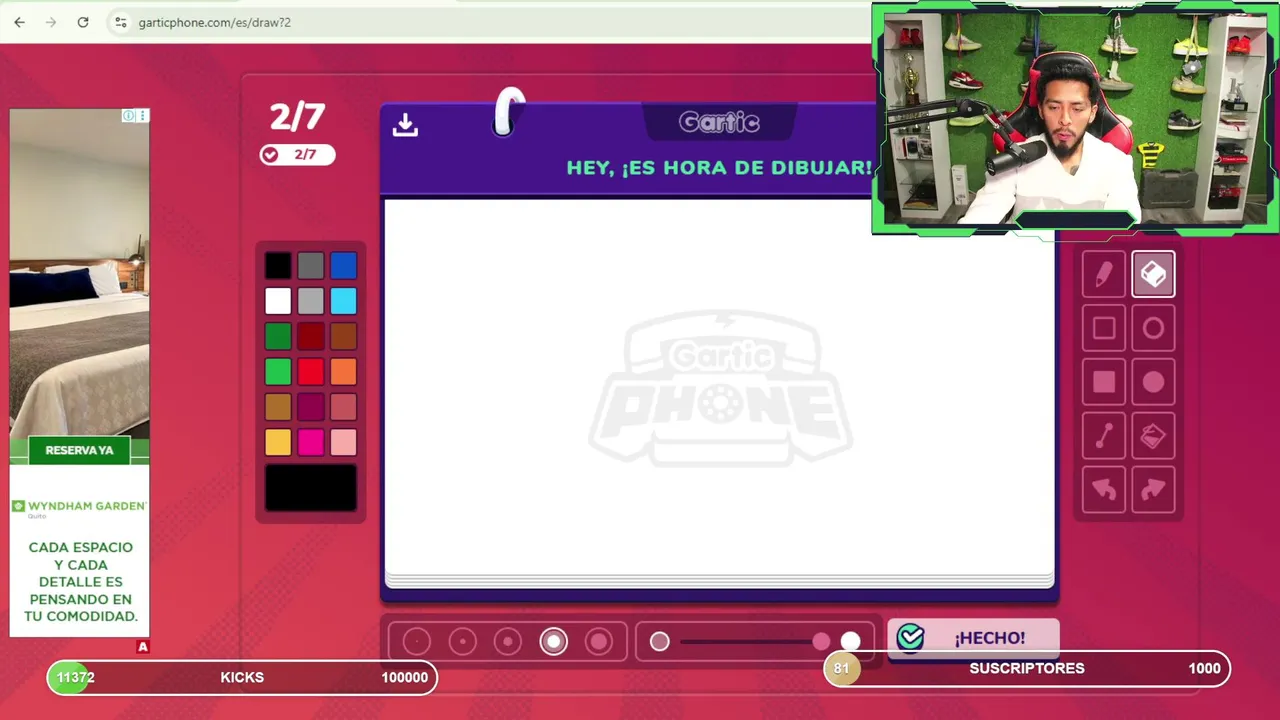The width and height of the screenshot is (1280, 720).
Task: Pick the dark gray color swatch
Action: (x=311, y=266)
